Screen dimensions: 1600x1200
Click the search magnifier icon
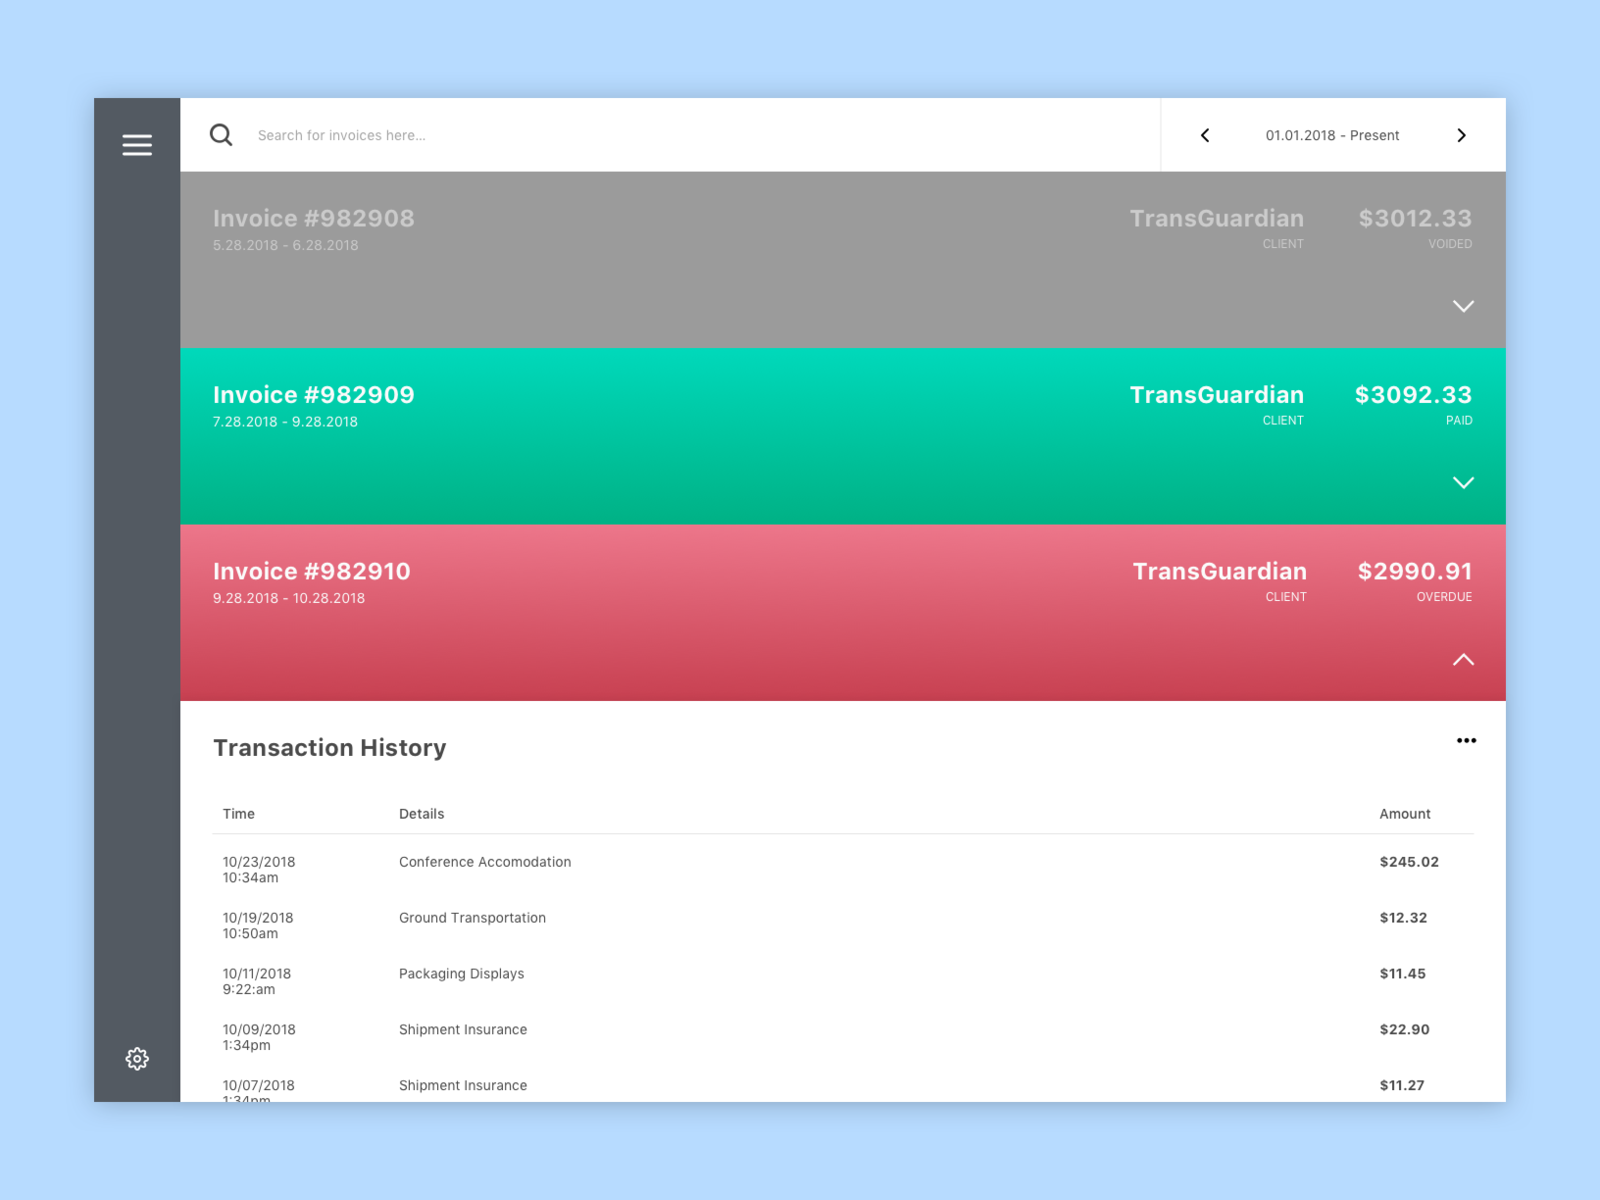221,134
